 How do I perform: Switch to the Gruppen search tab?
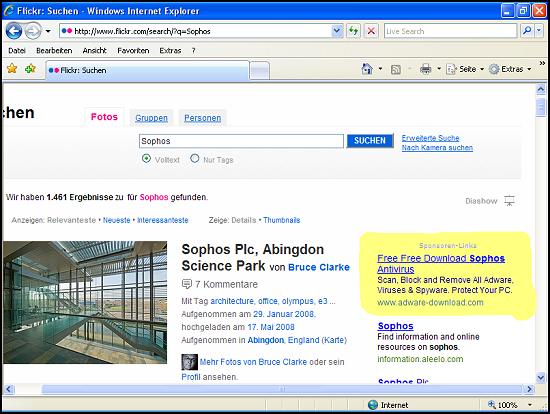tap(152, 118)
